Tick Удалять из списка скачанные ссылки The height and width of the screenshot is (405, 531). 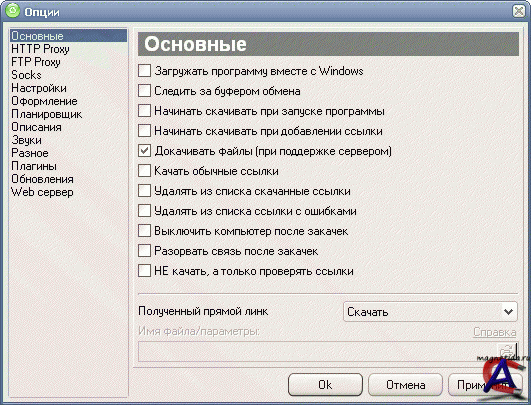click(x=145, y=191)
